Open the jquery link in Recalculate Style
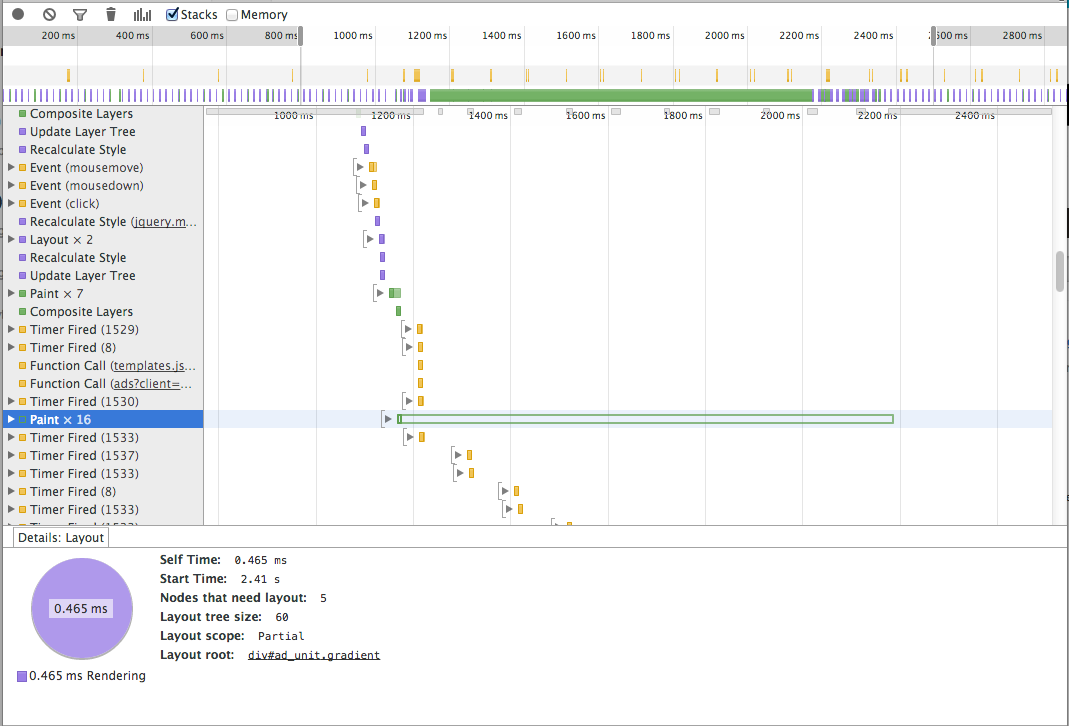This screenshot has width=1069, height=726. (x=164, y=222)
